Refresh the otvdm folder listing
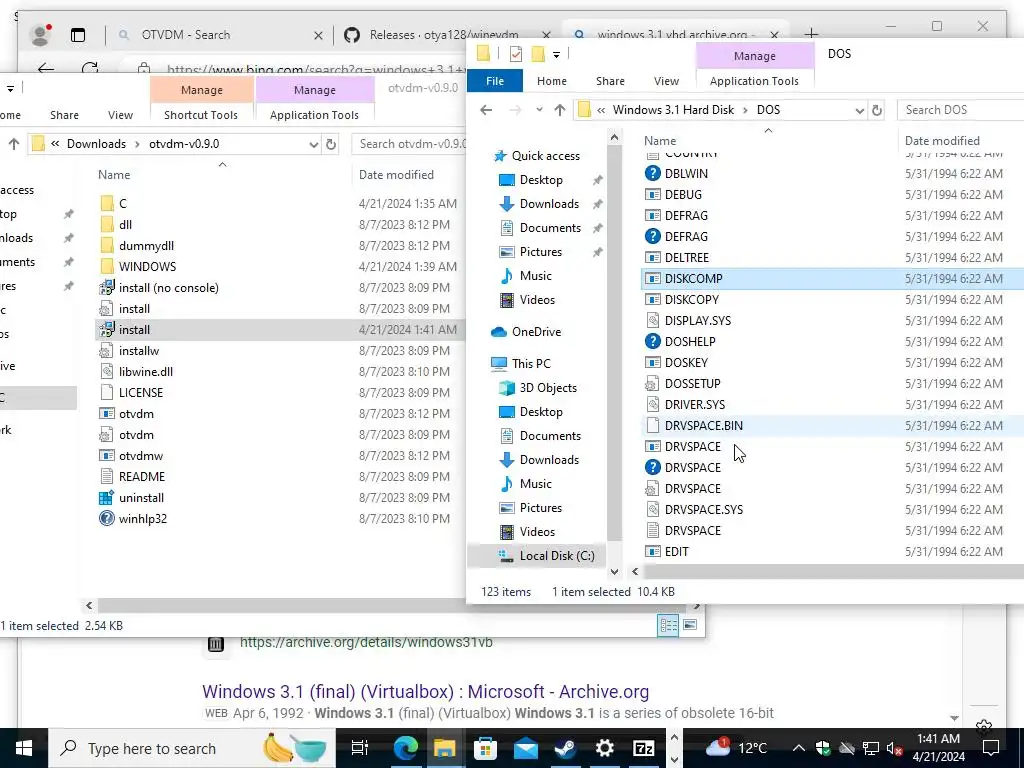1024x768 pixels. [x=331, y=144]
